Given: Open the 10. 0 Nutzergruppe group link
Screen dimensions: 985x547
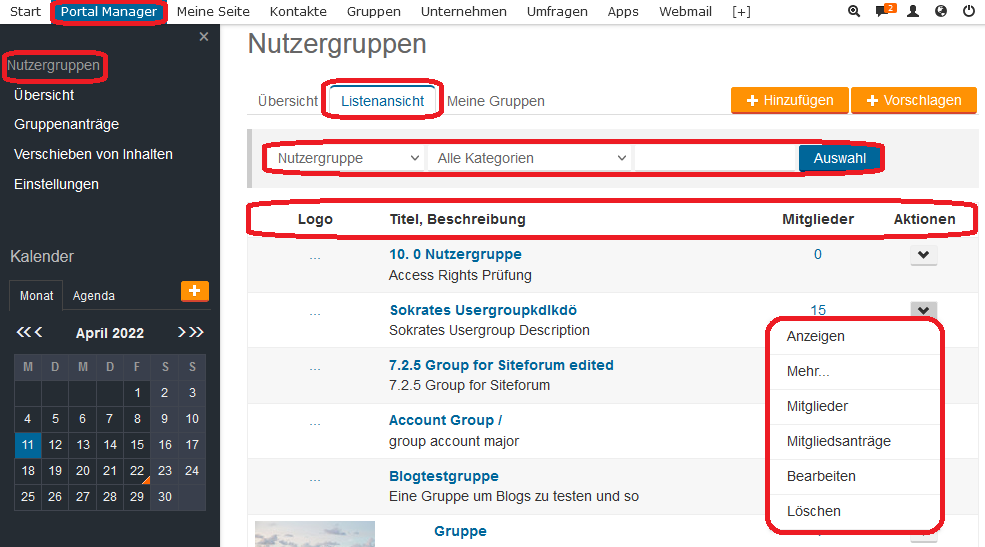Looking at the screenshot, I should pyautogui.click(x=455, y=254).
